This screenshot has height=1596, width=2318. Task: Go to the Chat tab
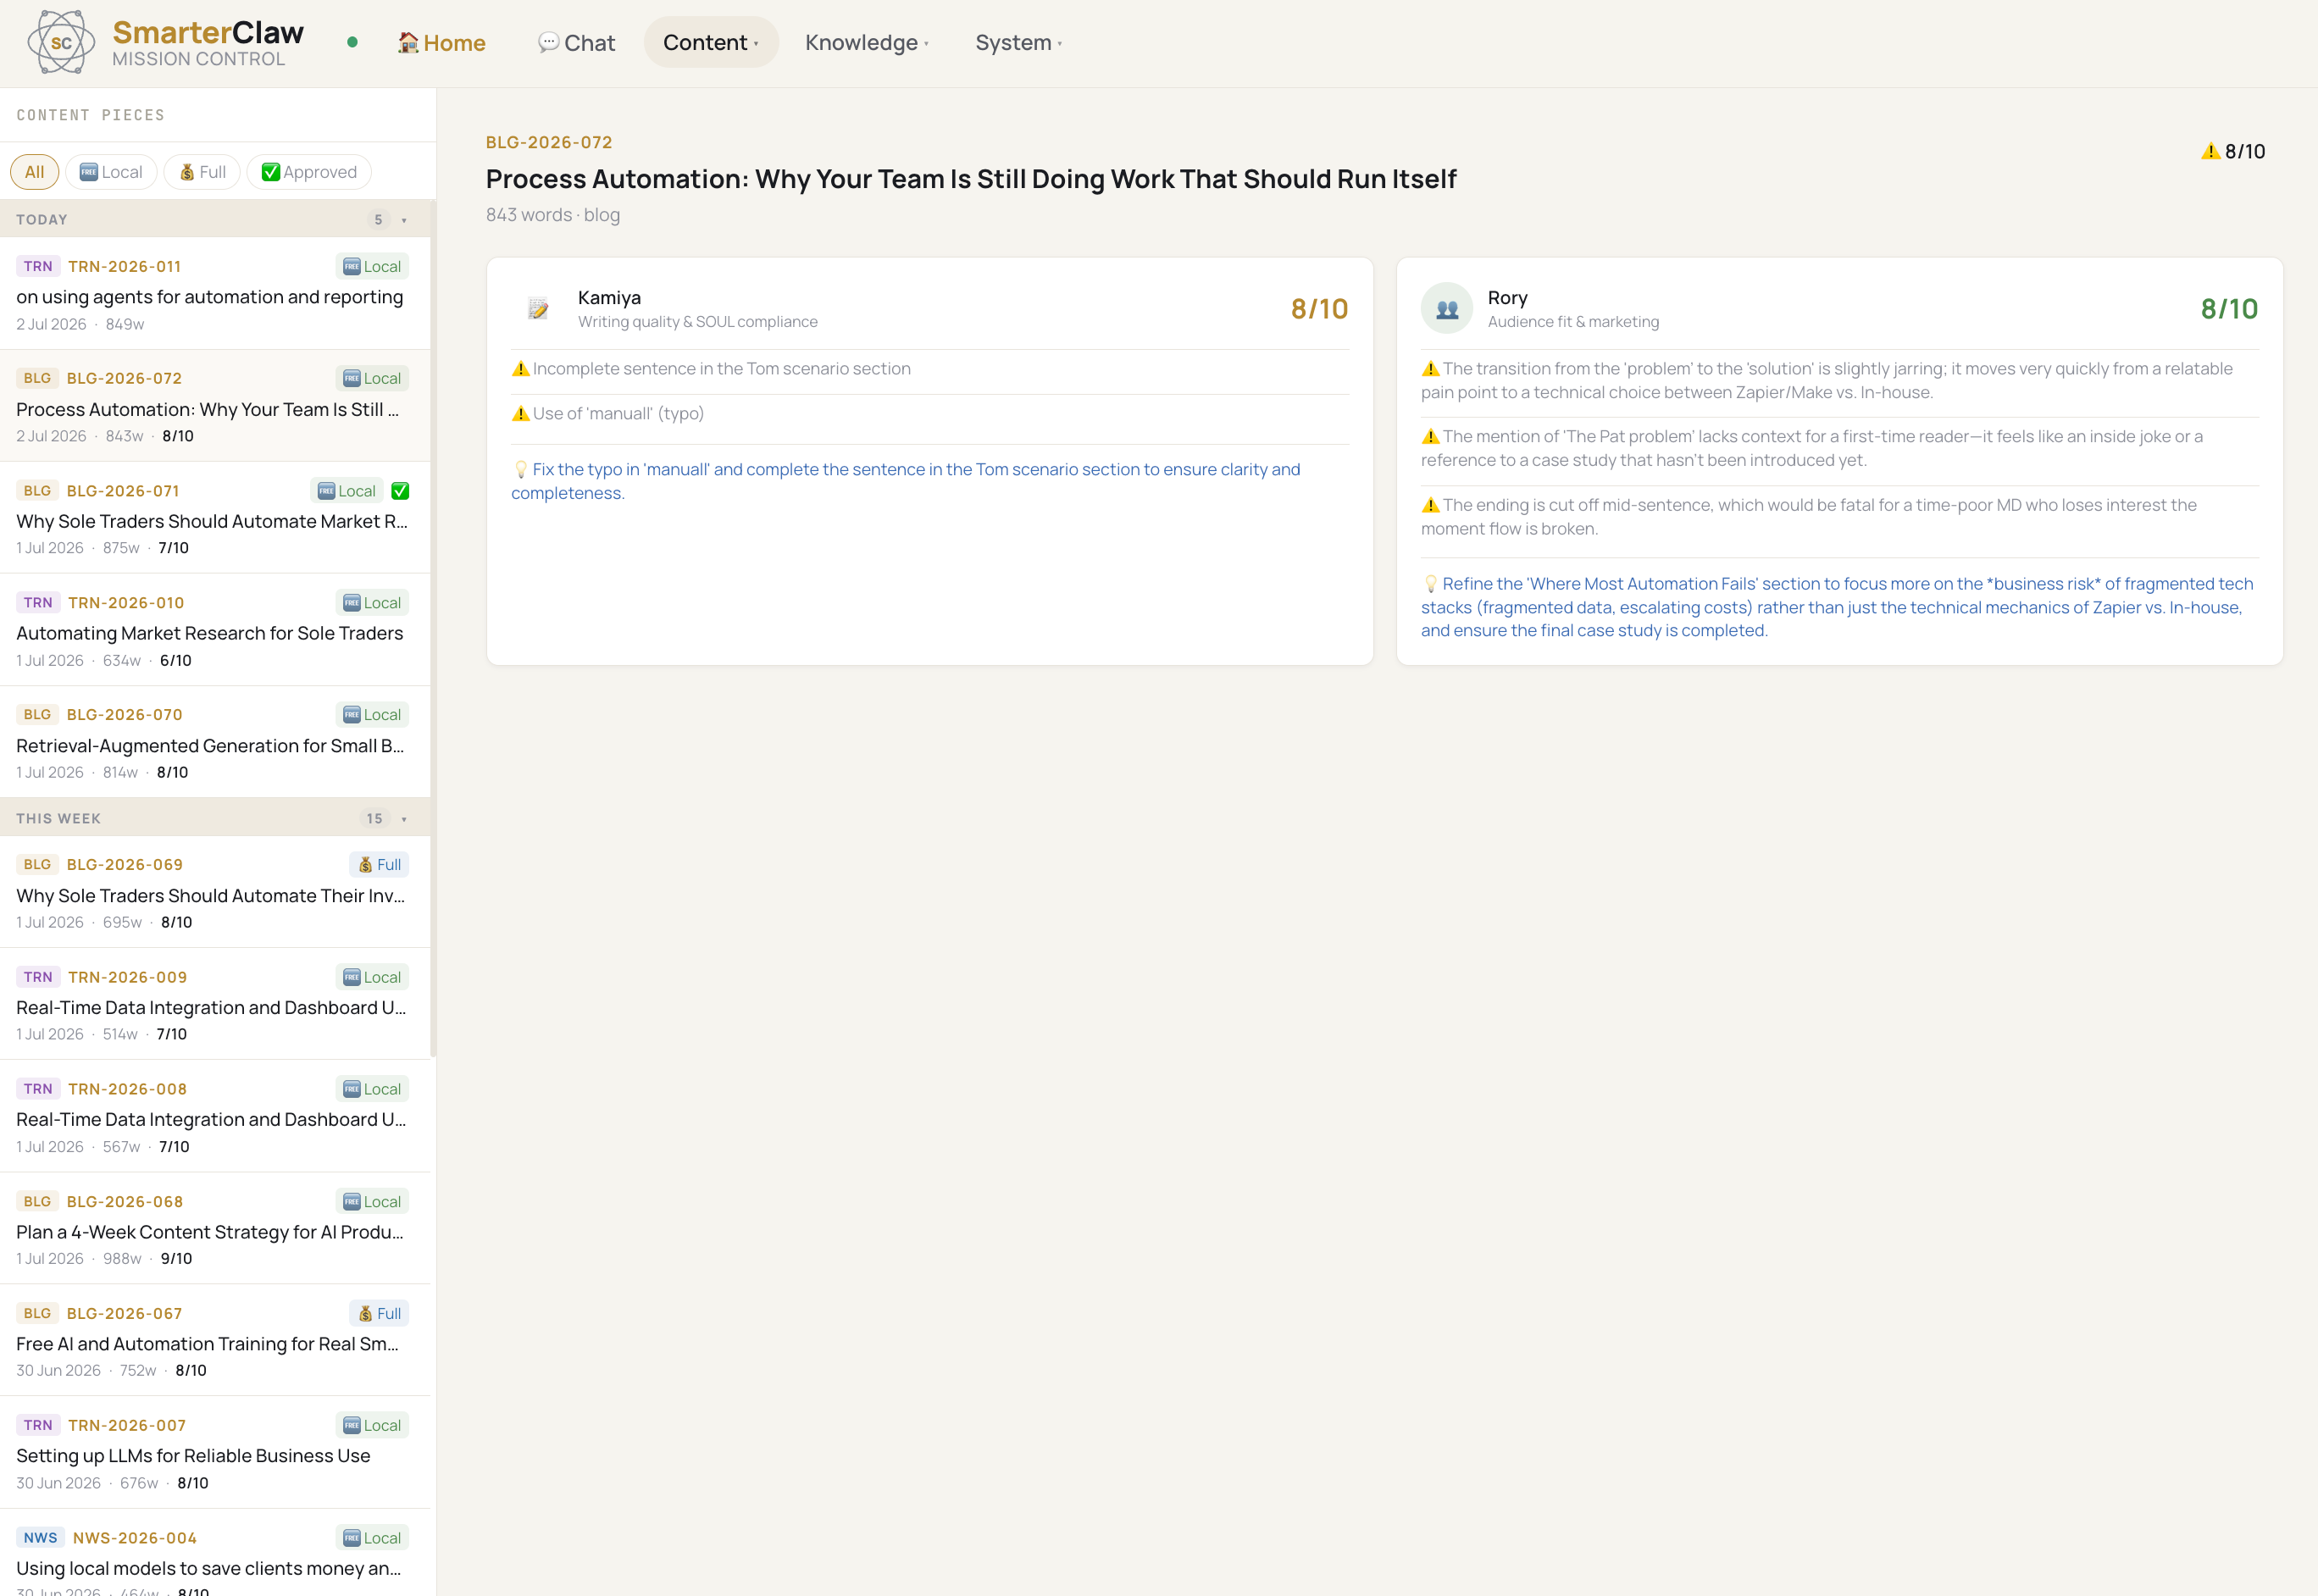(576, 42)
